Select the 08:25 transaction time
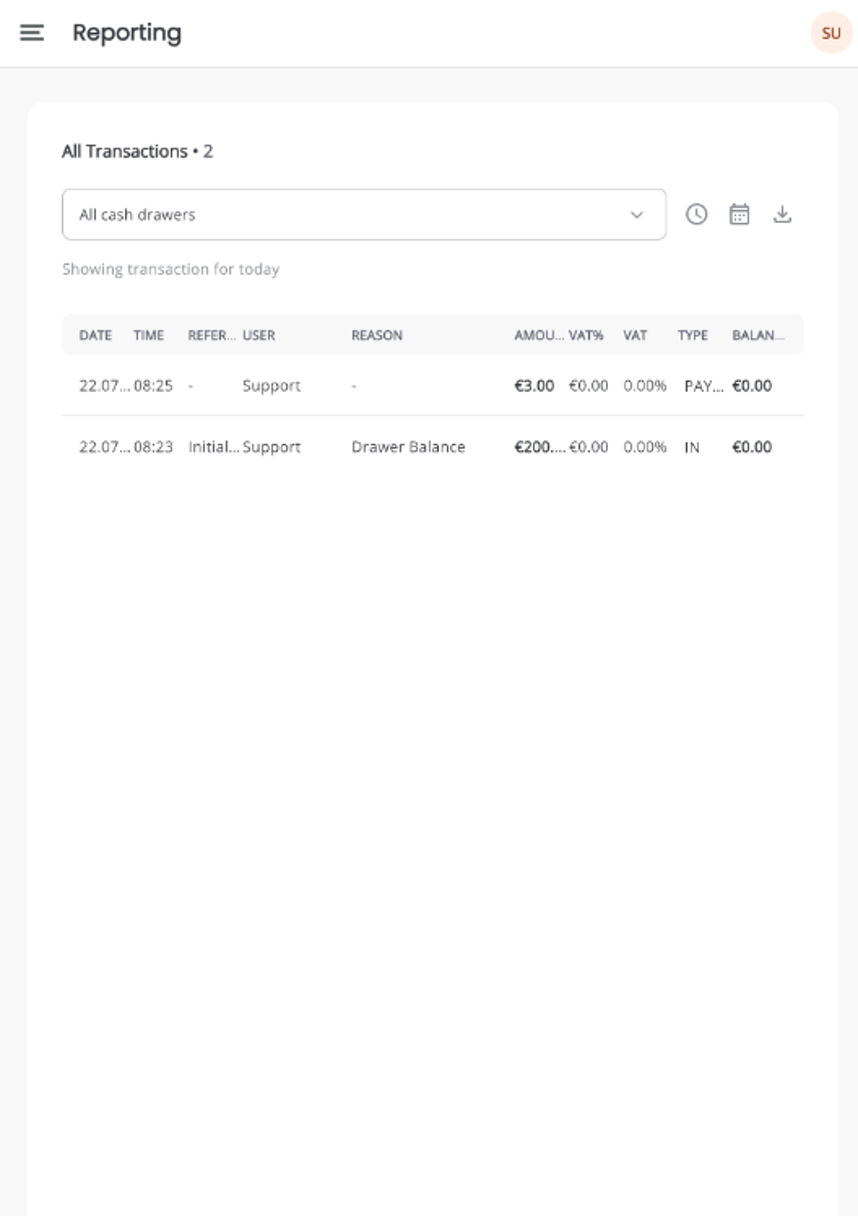Screen dimensions: 858x1216 click(x=153, y=386)
